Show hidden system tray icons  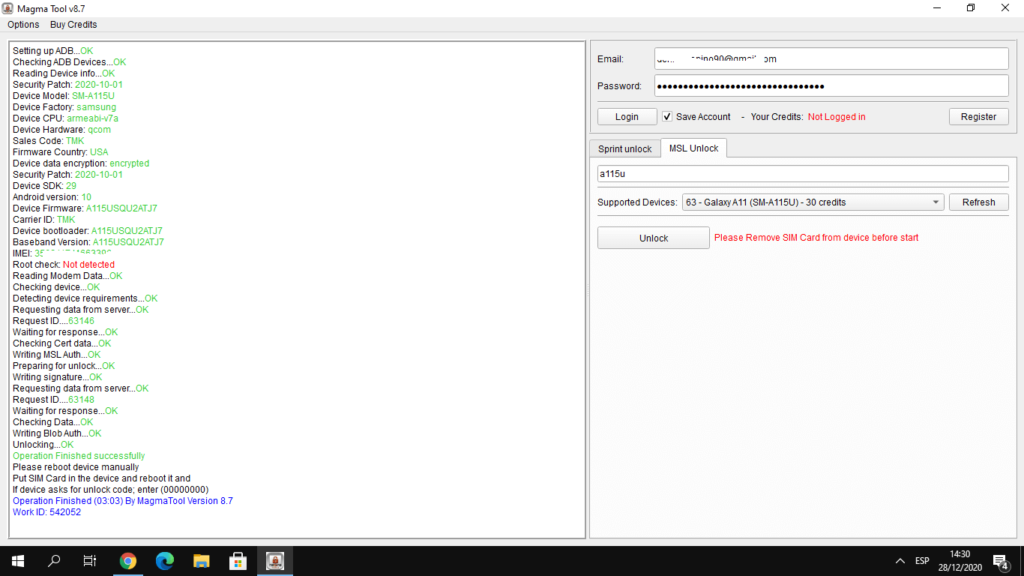pyautogui.click(x=900, y=561)
